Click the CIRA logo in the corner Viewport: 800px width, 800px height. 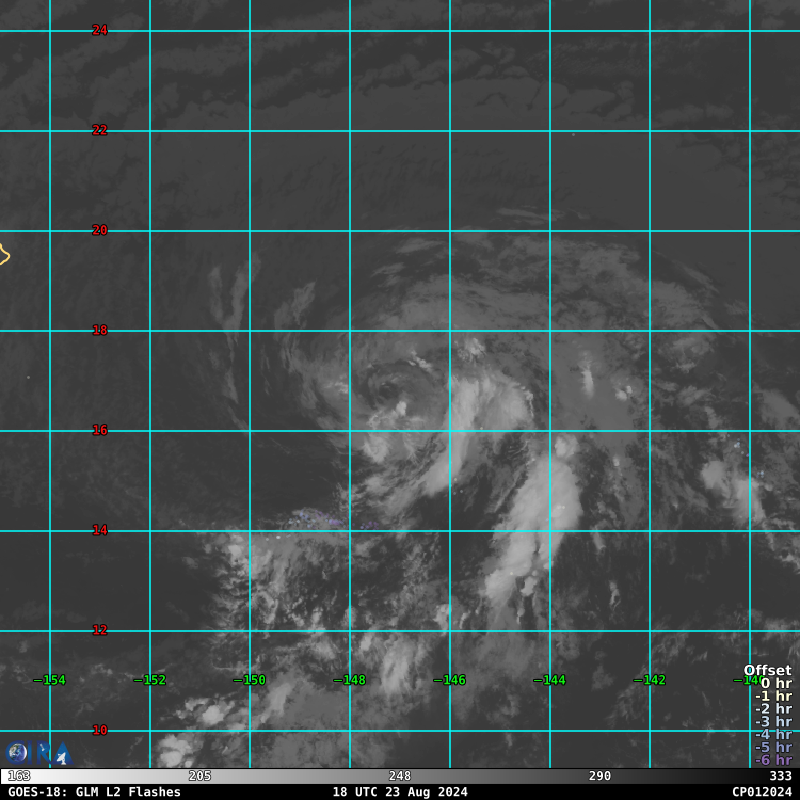[37, 753]
